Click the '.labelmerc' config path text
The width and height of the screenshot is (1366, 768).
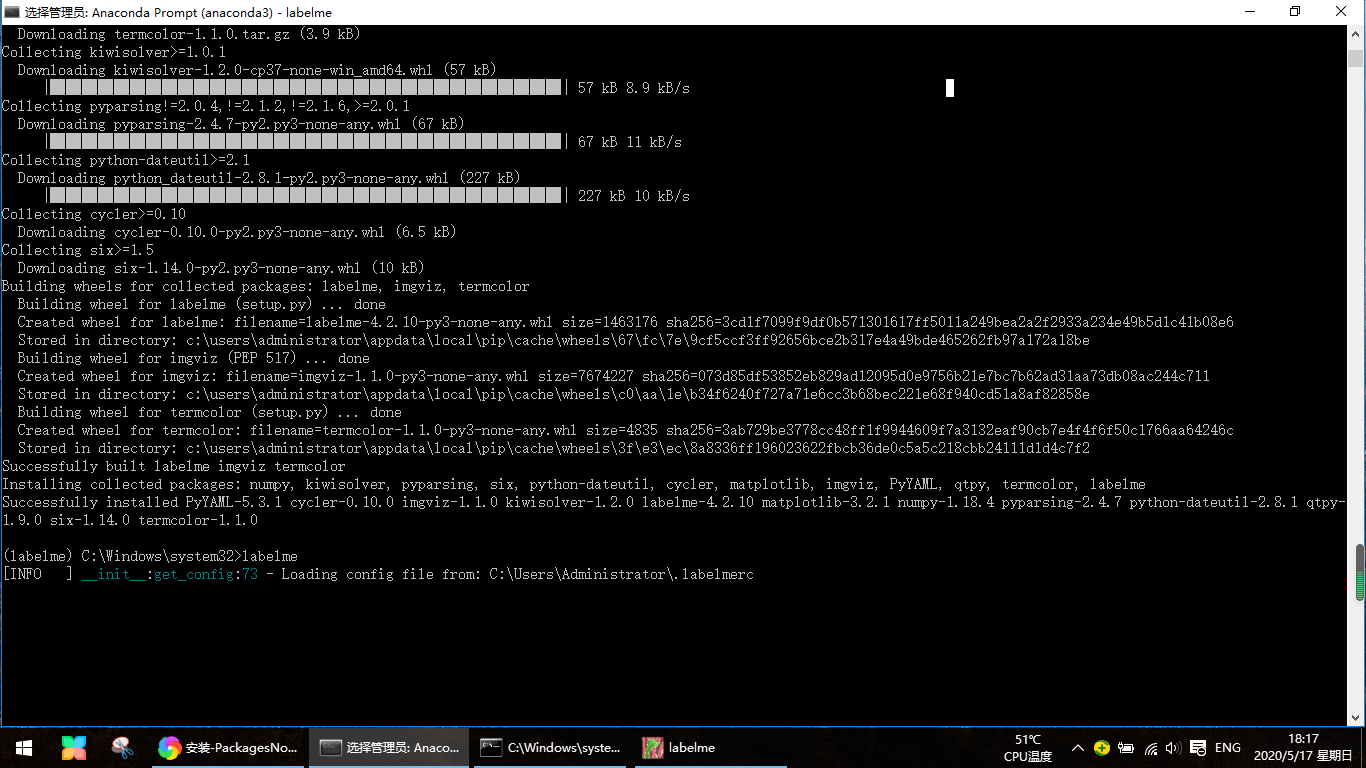tap(714, 574)
